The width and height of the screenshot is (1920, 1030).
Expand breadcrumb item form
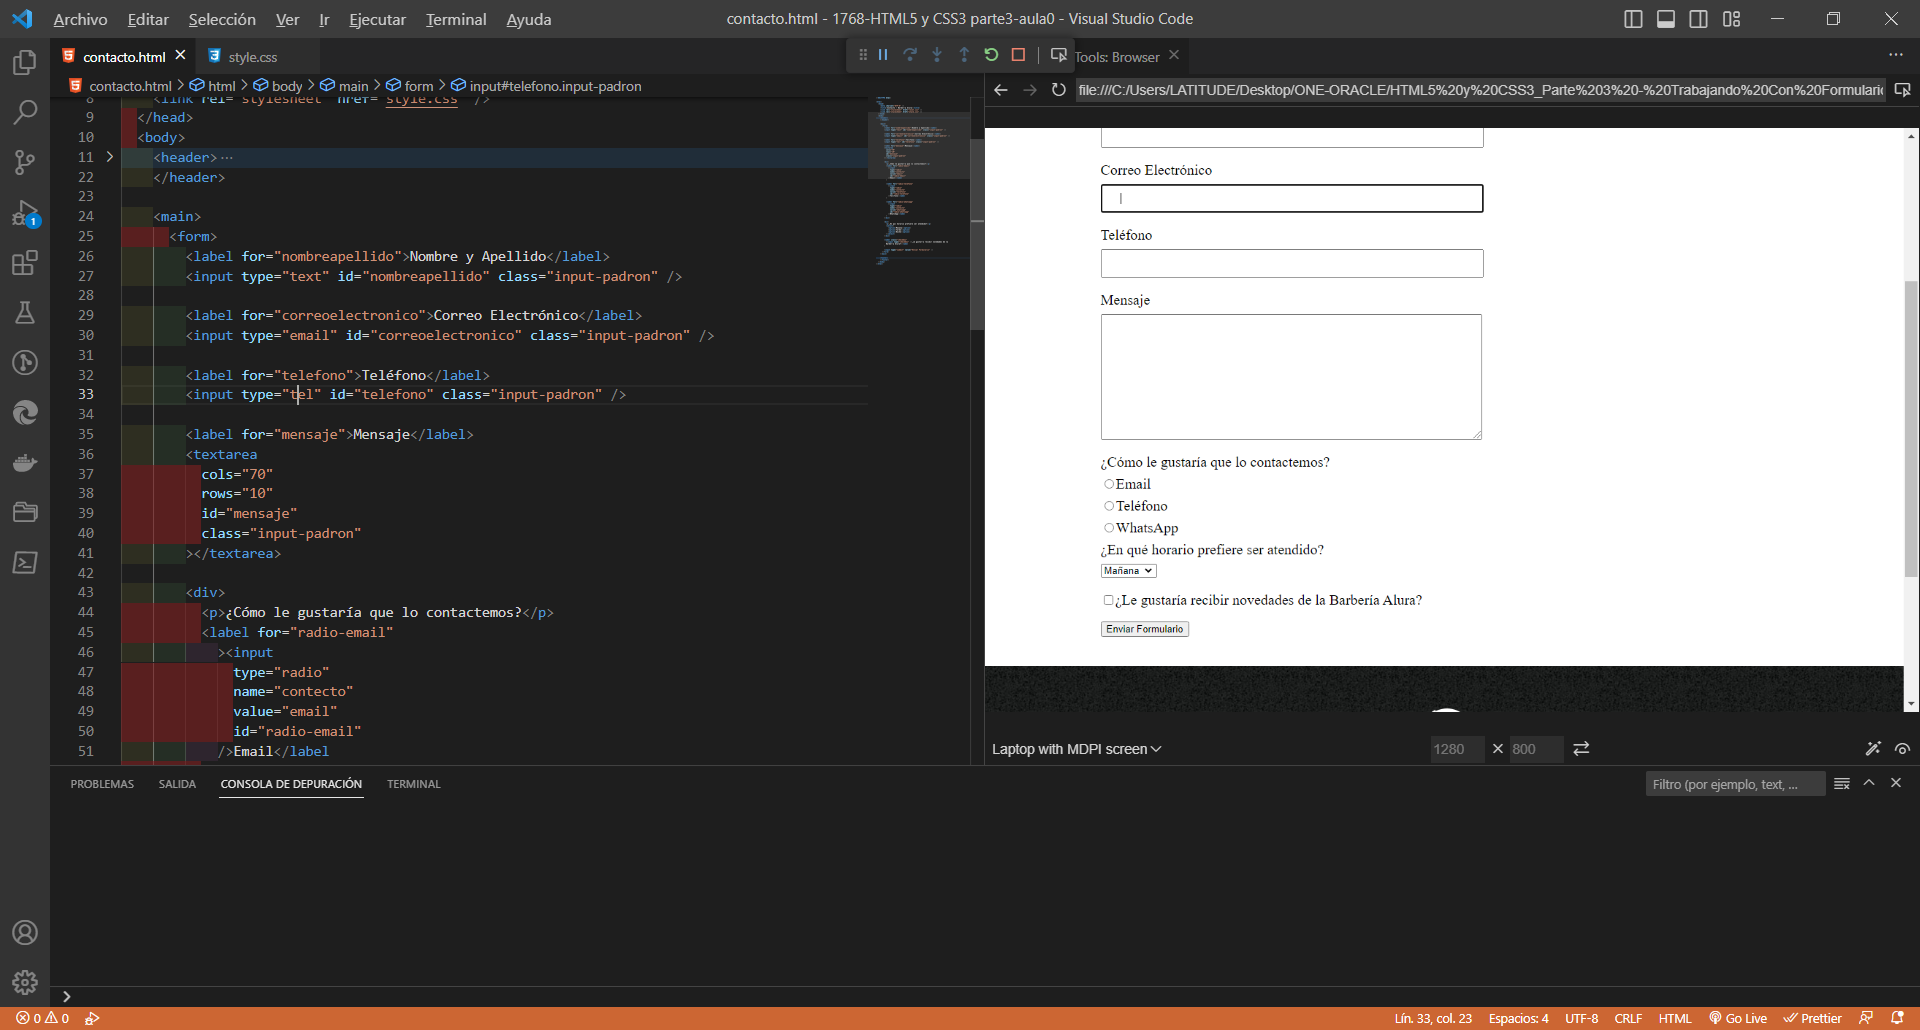pos(410,86)
